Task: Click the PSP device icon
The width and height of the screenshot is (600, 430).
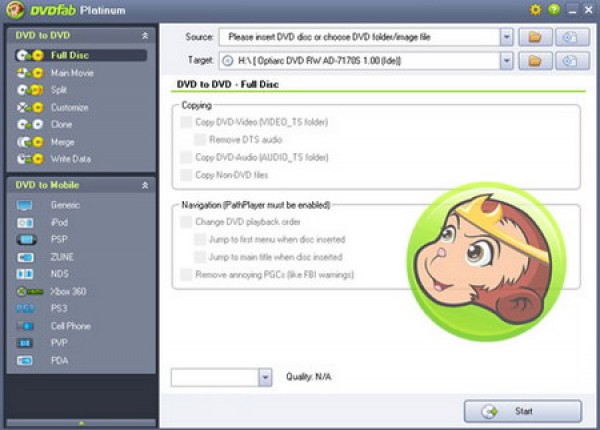Action: [x=26, y=239]
